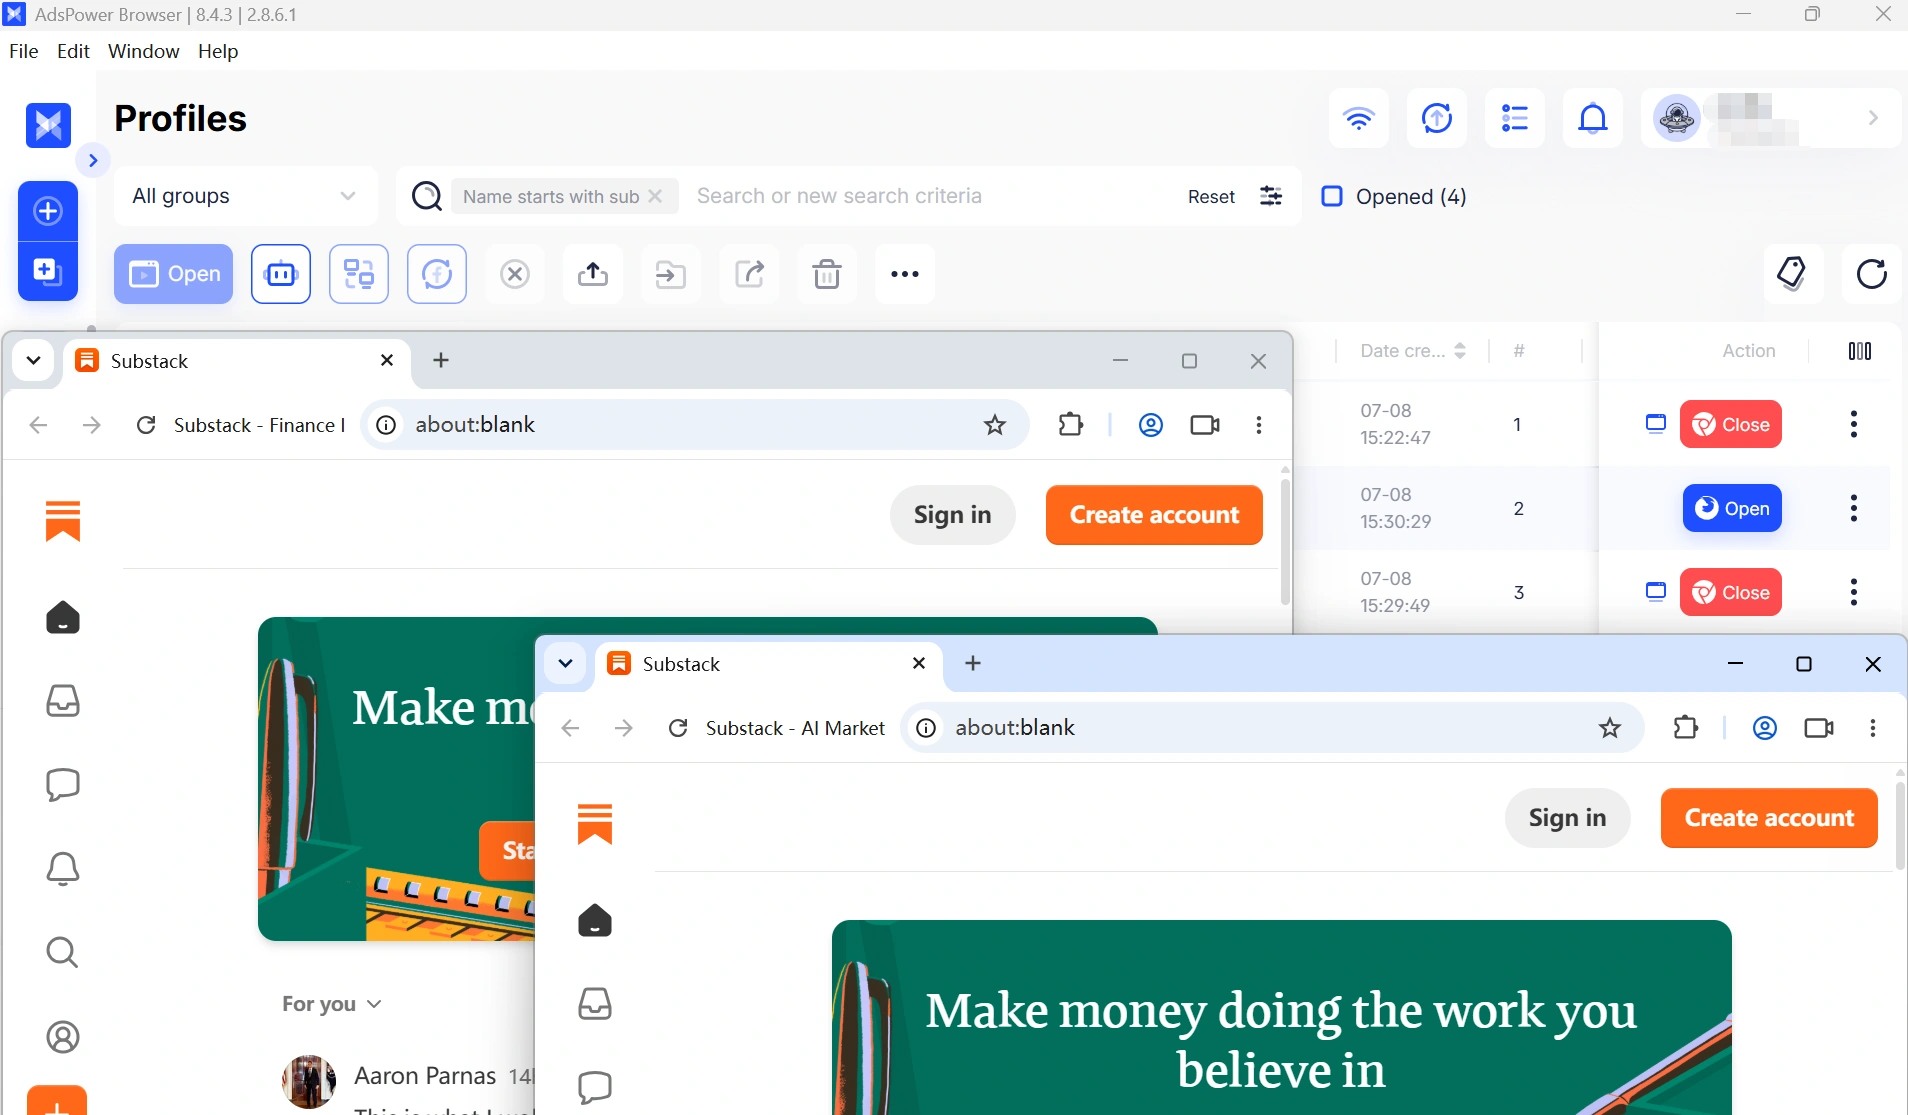Open more options for profile row 2
The width and height of the screenshot is (1908, 1115).
coord(1854,508)
